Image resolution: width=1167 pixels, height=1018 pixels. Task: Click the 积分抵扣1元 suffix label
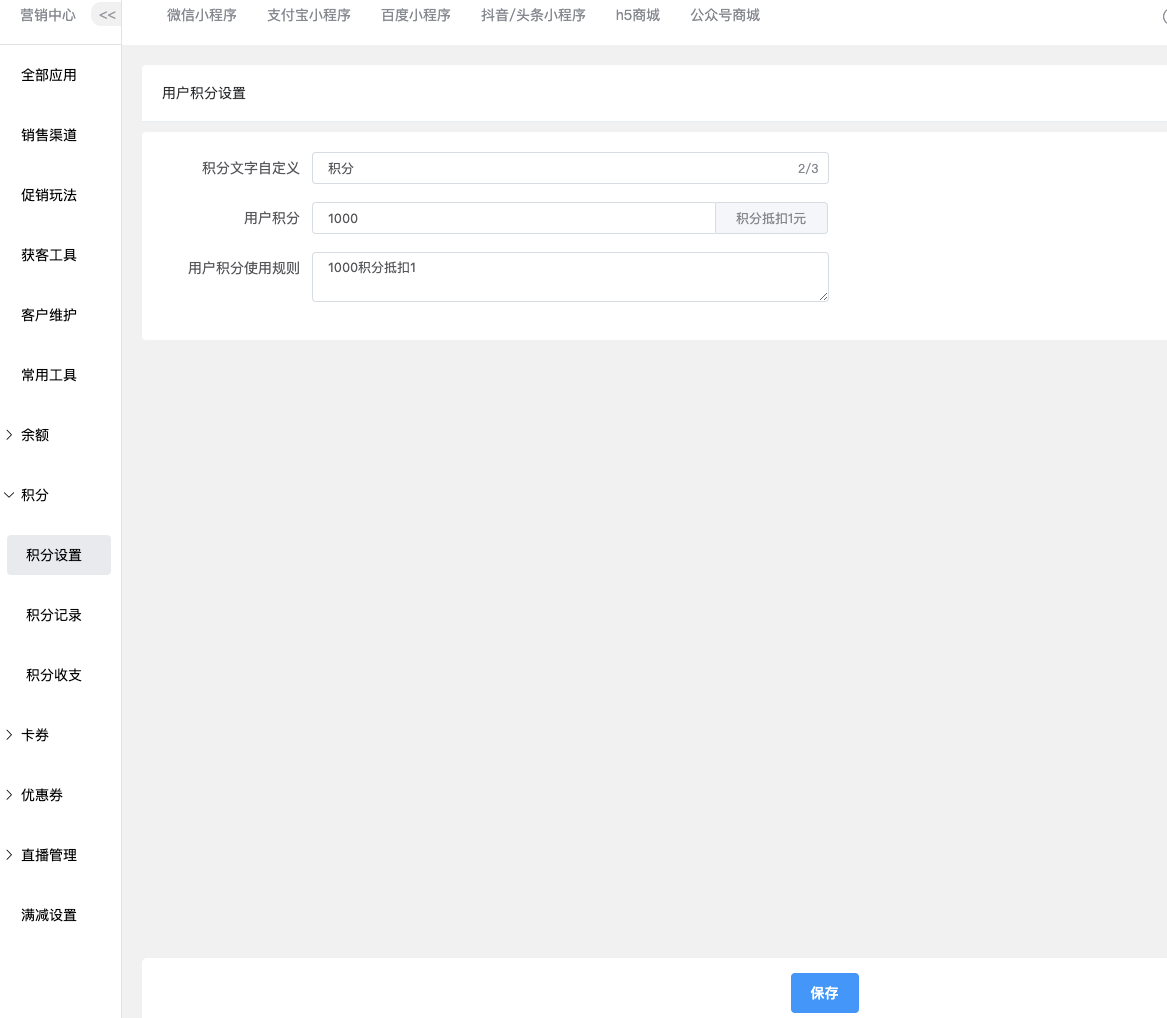(x=772, y=218)
